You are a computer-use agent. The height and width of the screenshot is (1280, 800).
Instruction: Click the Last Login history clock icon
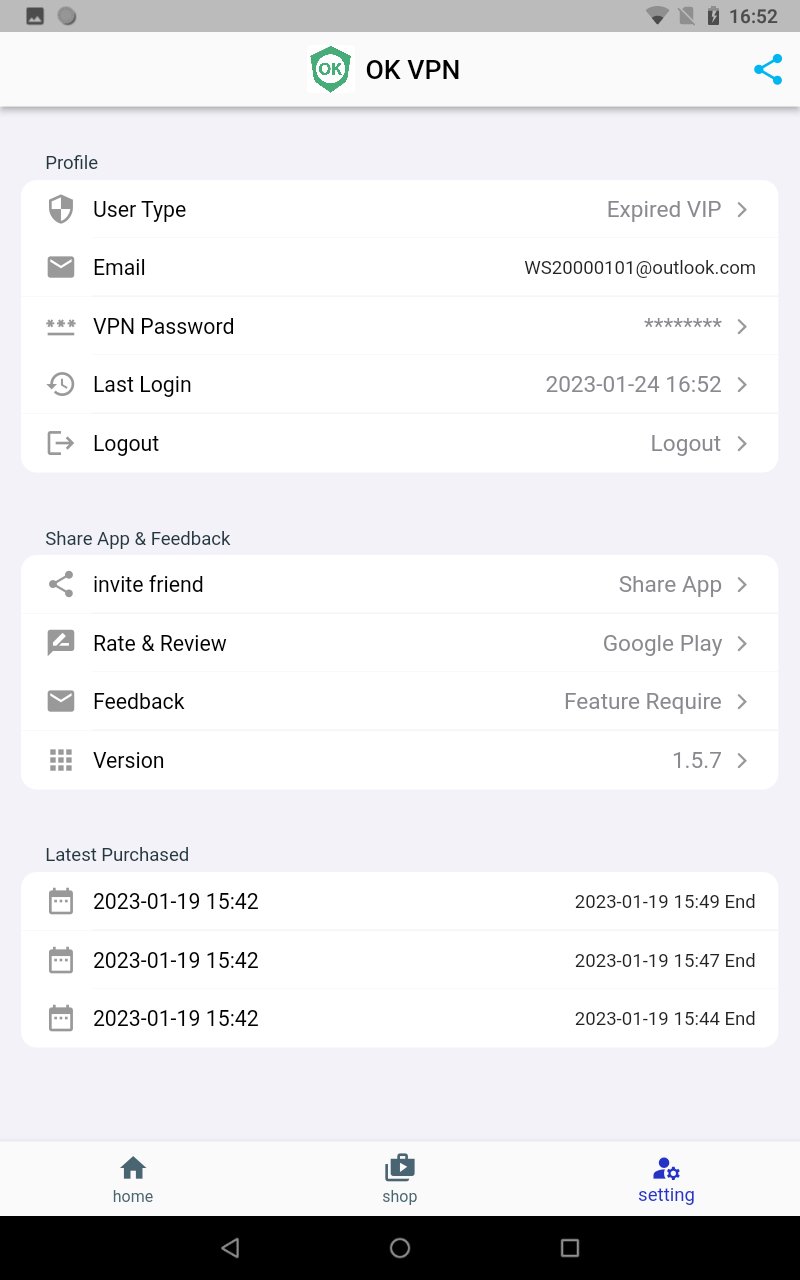coord(60,384)
